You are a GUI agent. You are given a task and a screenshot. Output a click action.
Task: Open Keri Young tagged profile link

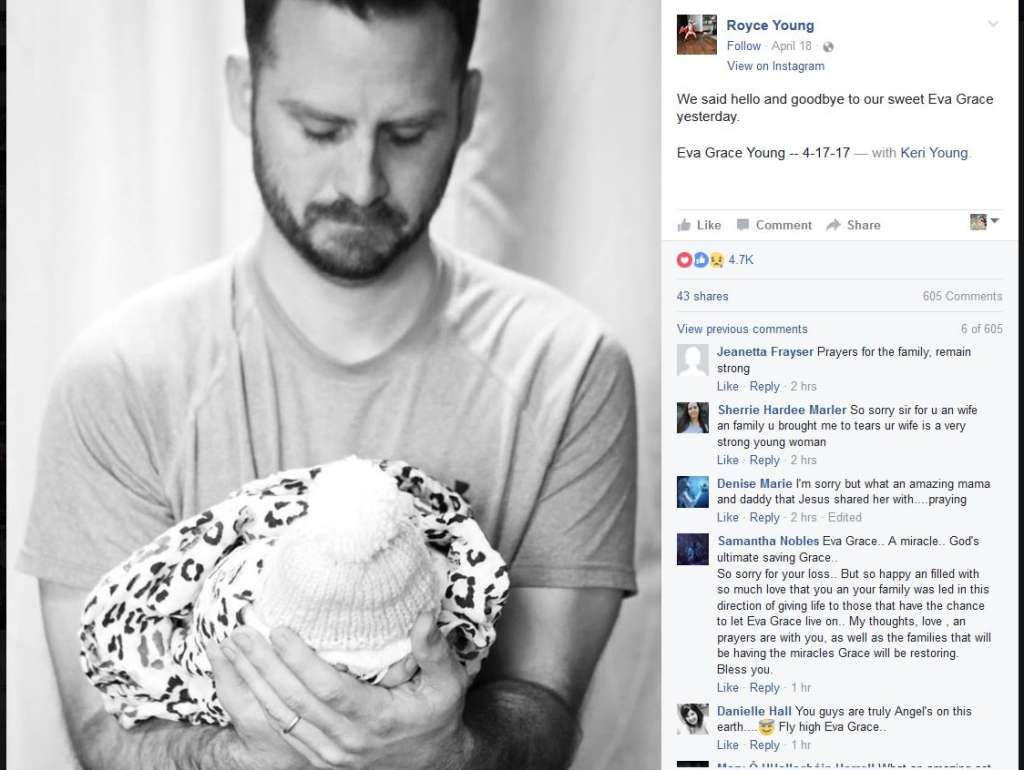(934, 153)
